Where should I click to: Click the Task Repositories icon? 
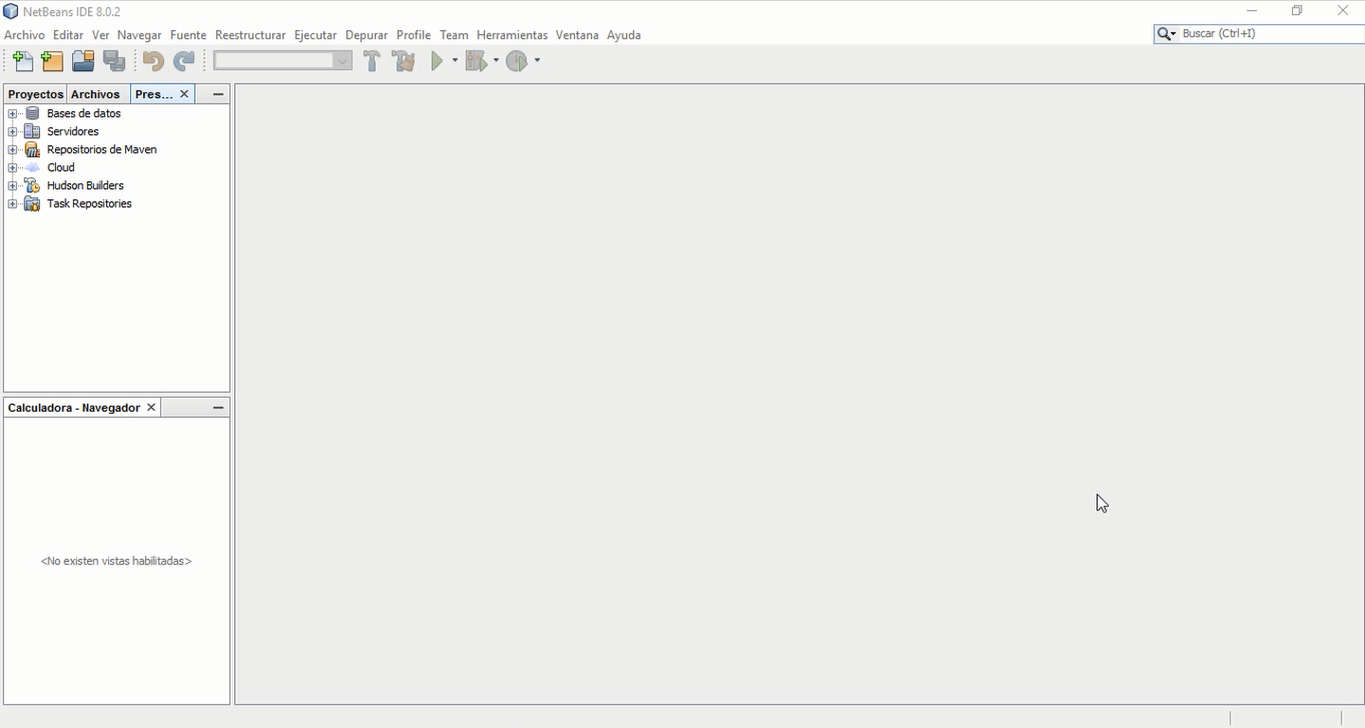pos(33,204)
